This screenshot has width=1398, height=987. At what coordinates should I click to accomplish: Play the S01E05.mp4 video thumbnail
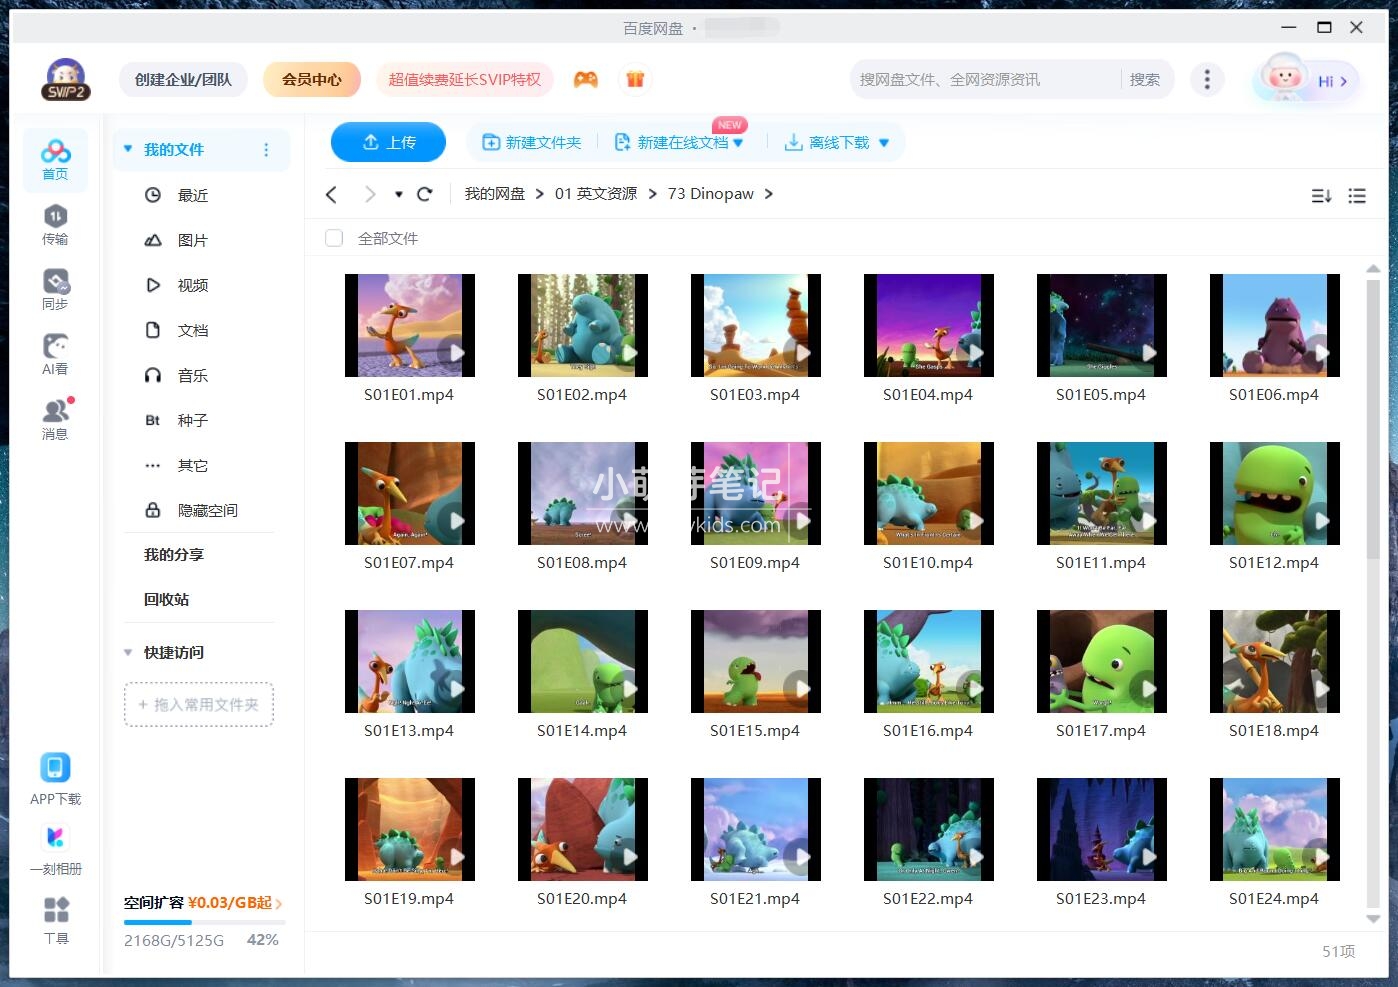pos(1100,325)
